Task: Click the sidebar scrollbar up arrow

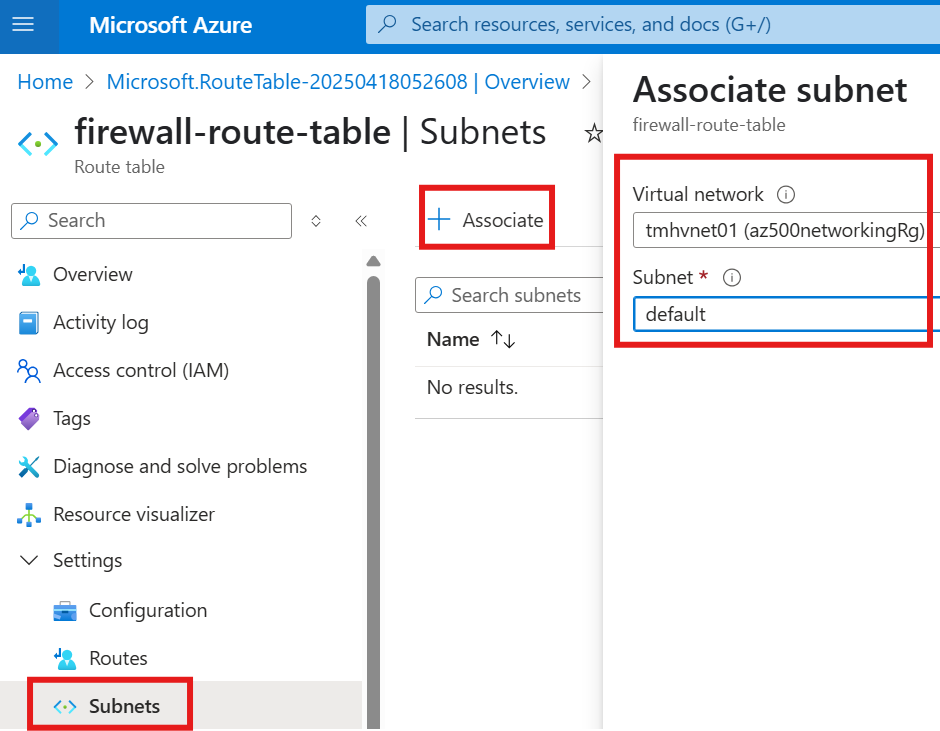Action: click(373, 261)
